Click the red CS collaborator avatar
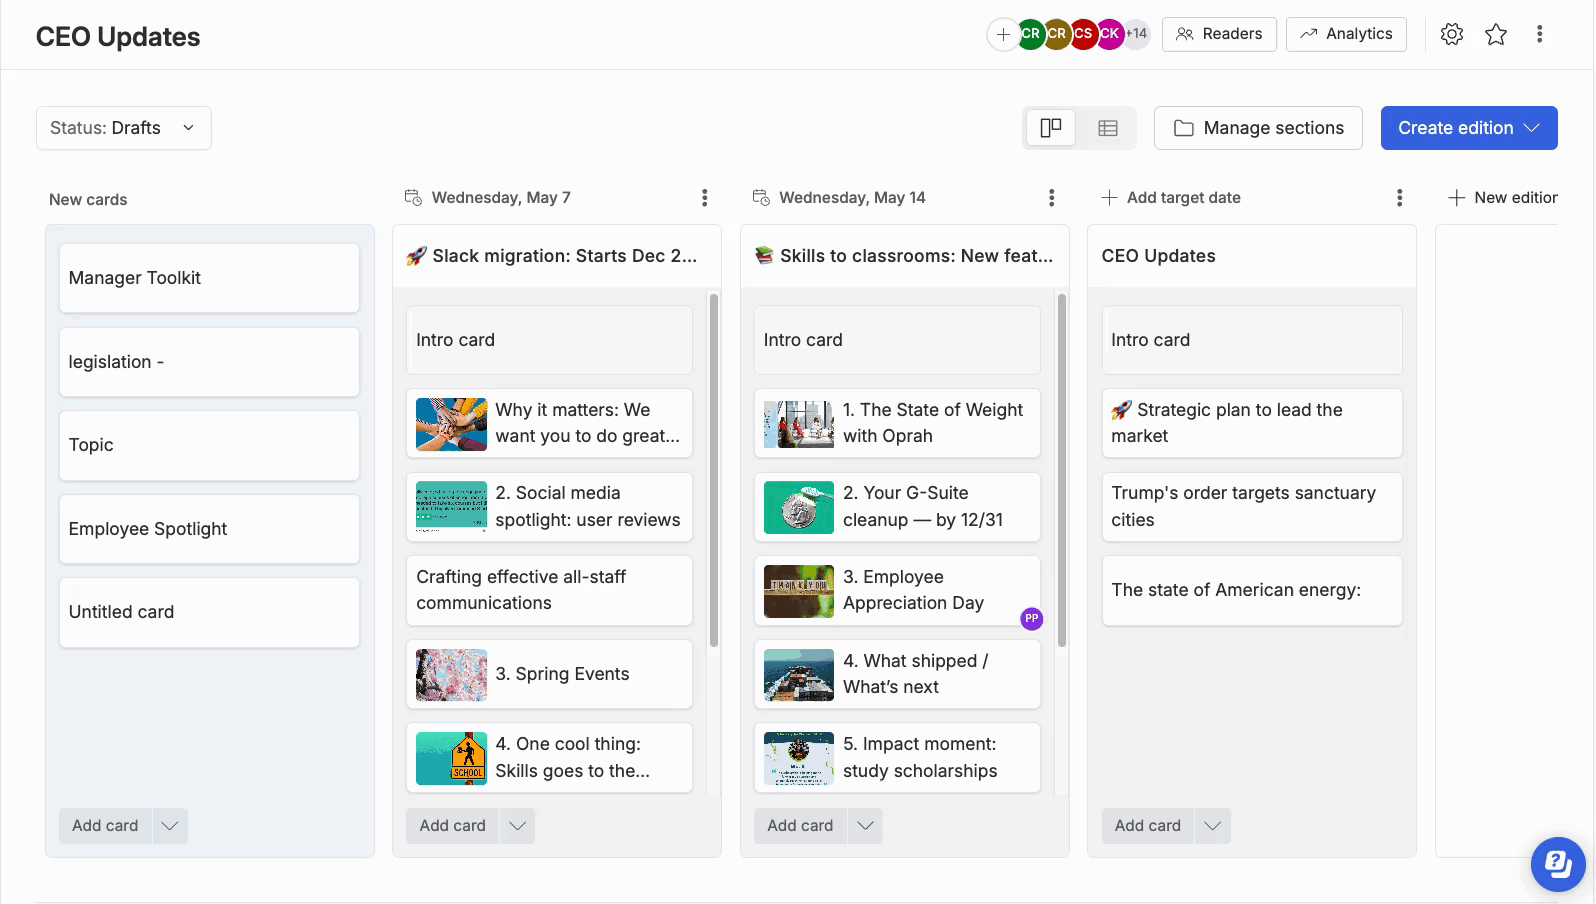1596x904 pixels. click(x=1083, y=34)
